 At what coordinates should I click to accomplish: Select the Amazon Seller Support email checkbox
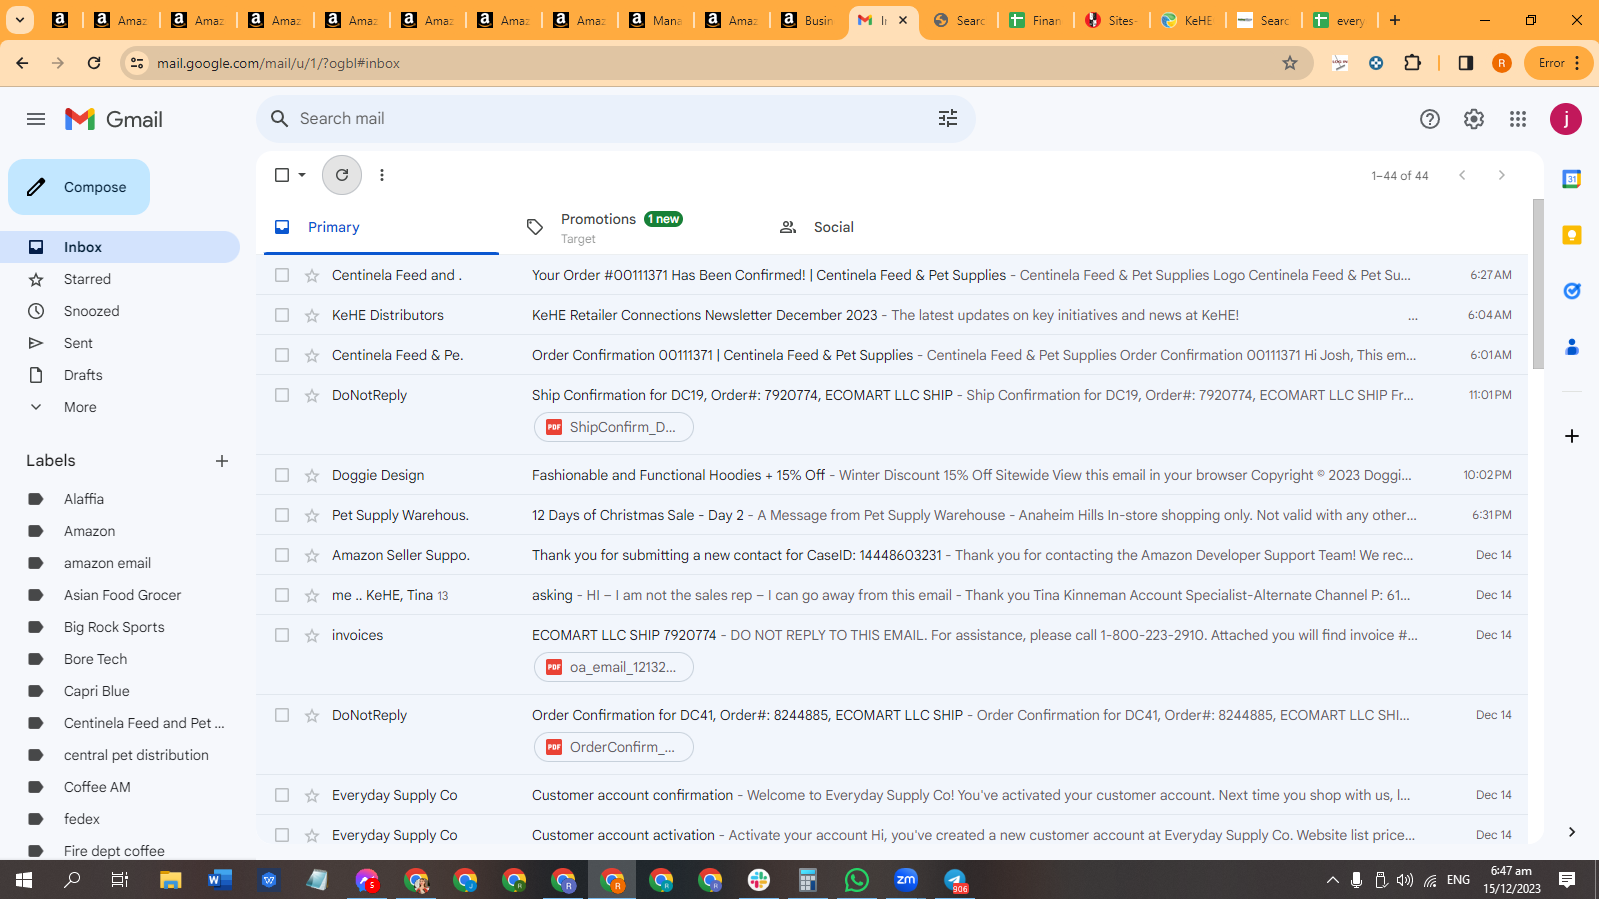282,555
